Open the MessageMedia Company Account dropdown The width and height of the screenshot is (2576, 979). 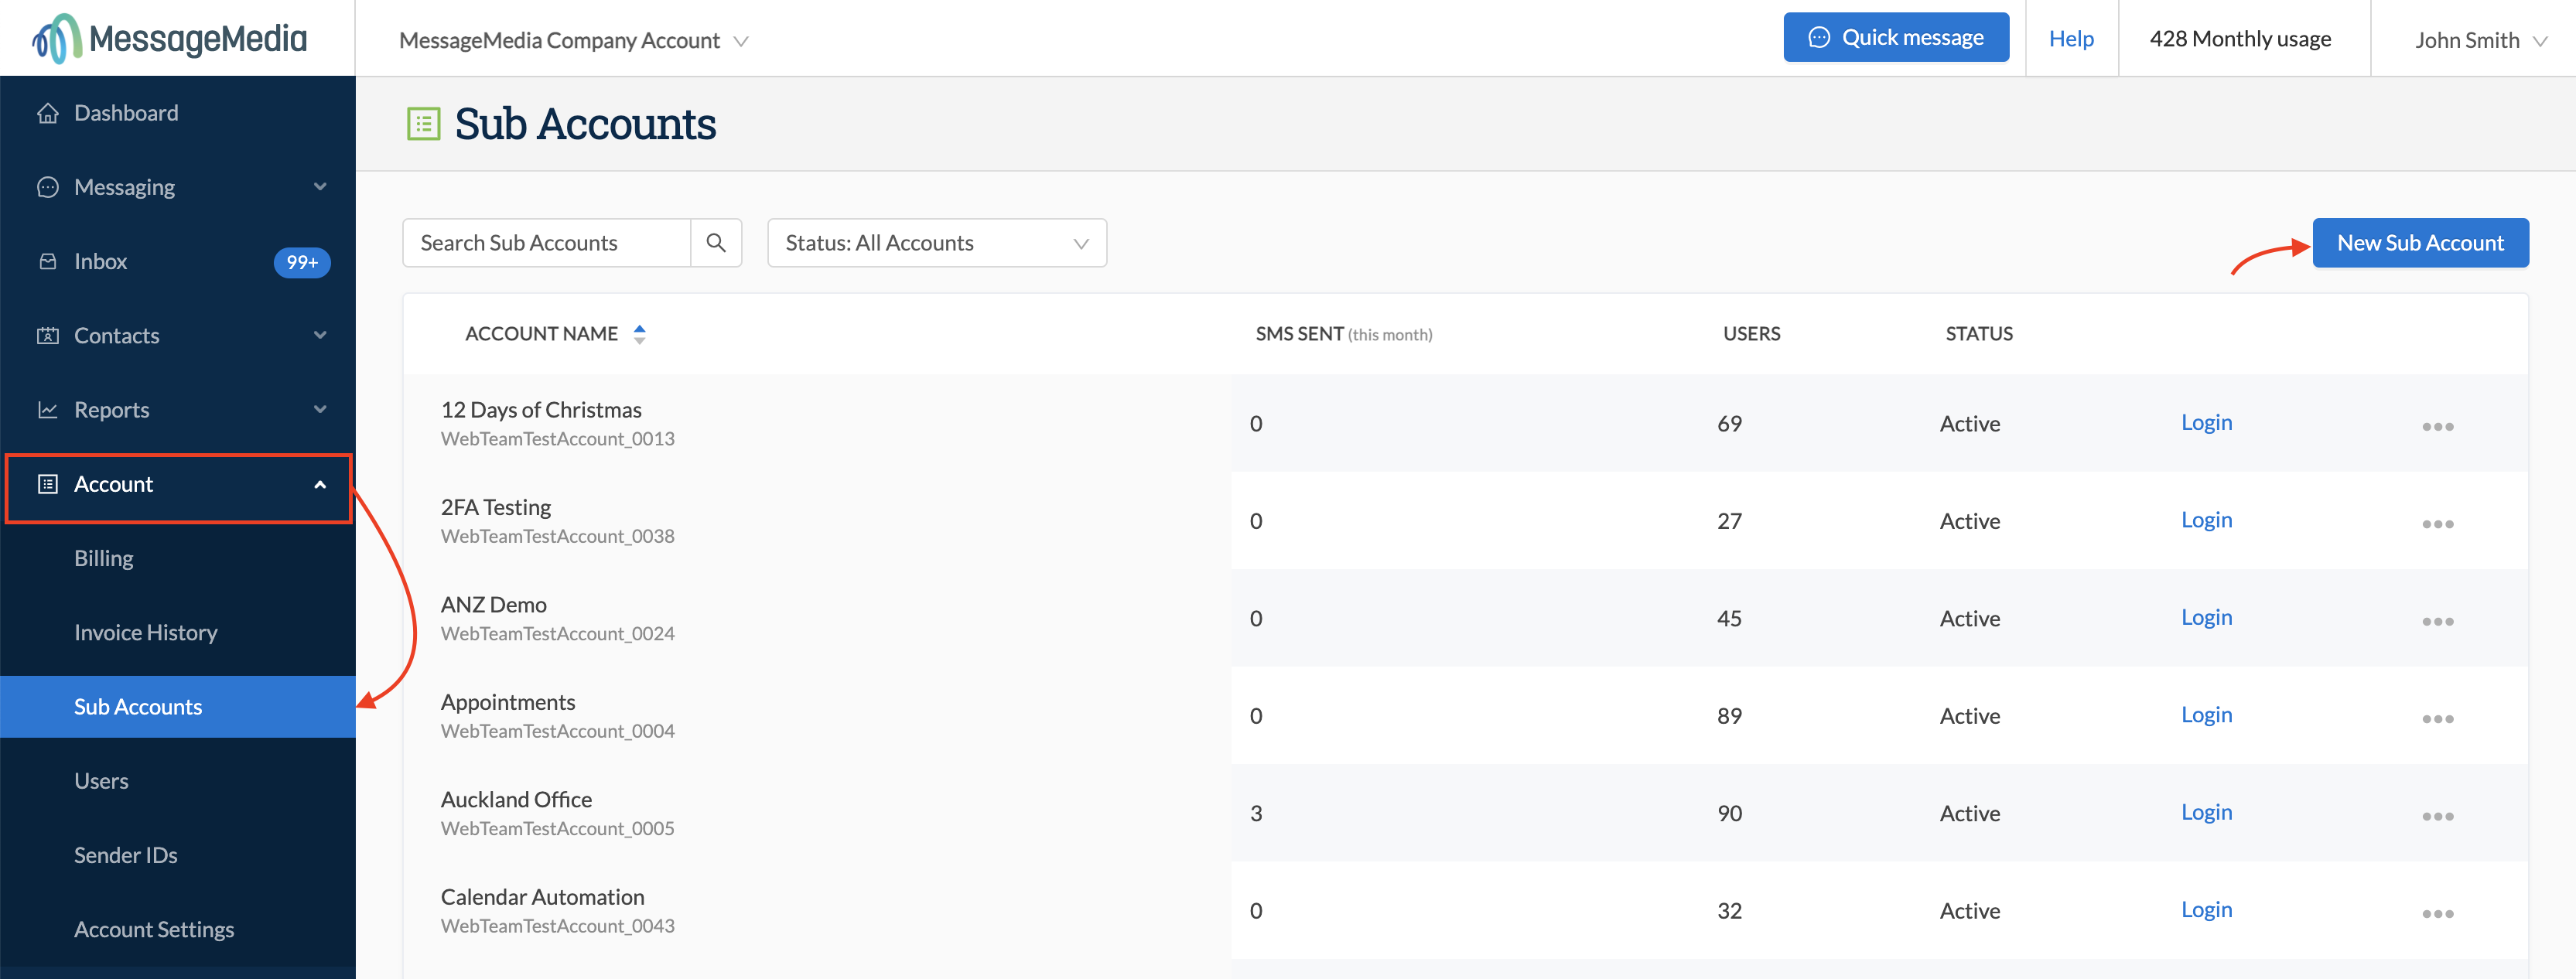573,41
